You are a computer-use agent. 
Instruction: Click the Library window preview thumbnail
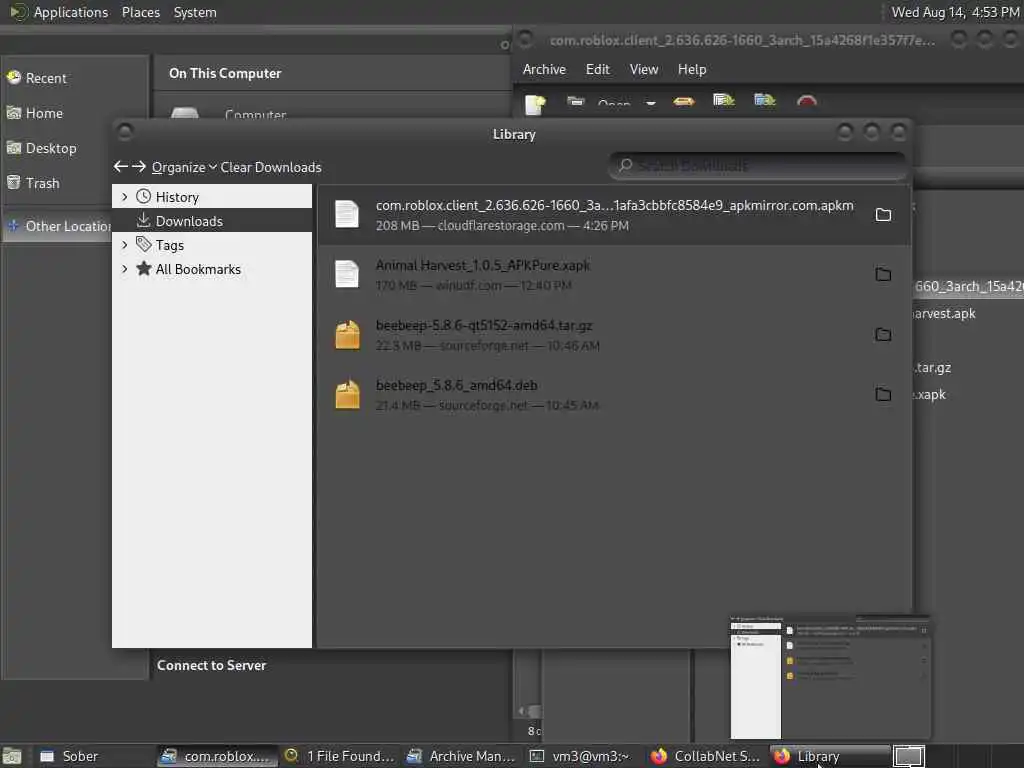829,677
